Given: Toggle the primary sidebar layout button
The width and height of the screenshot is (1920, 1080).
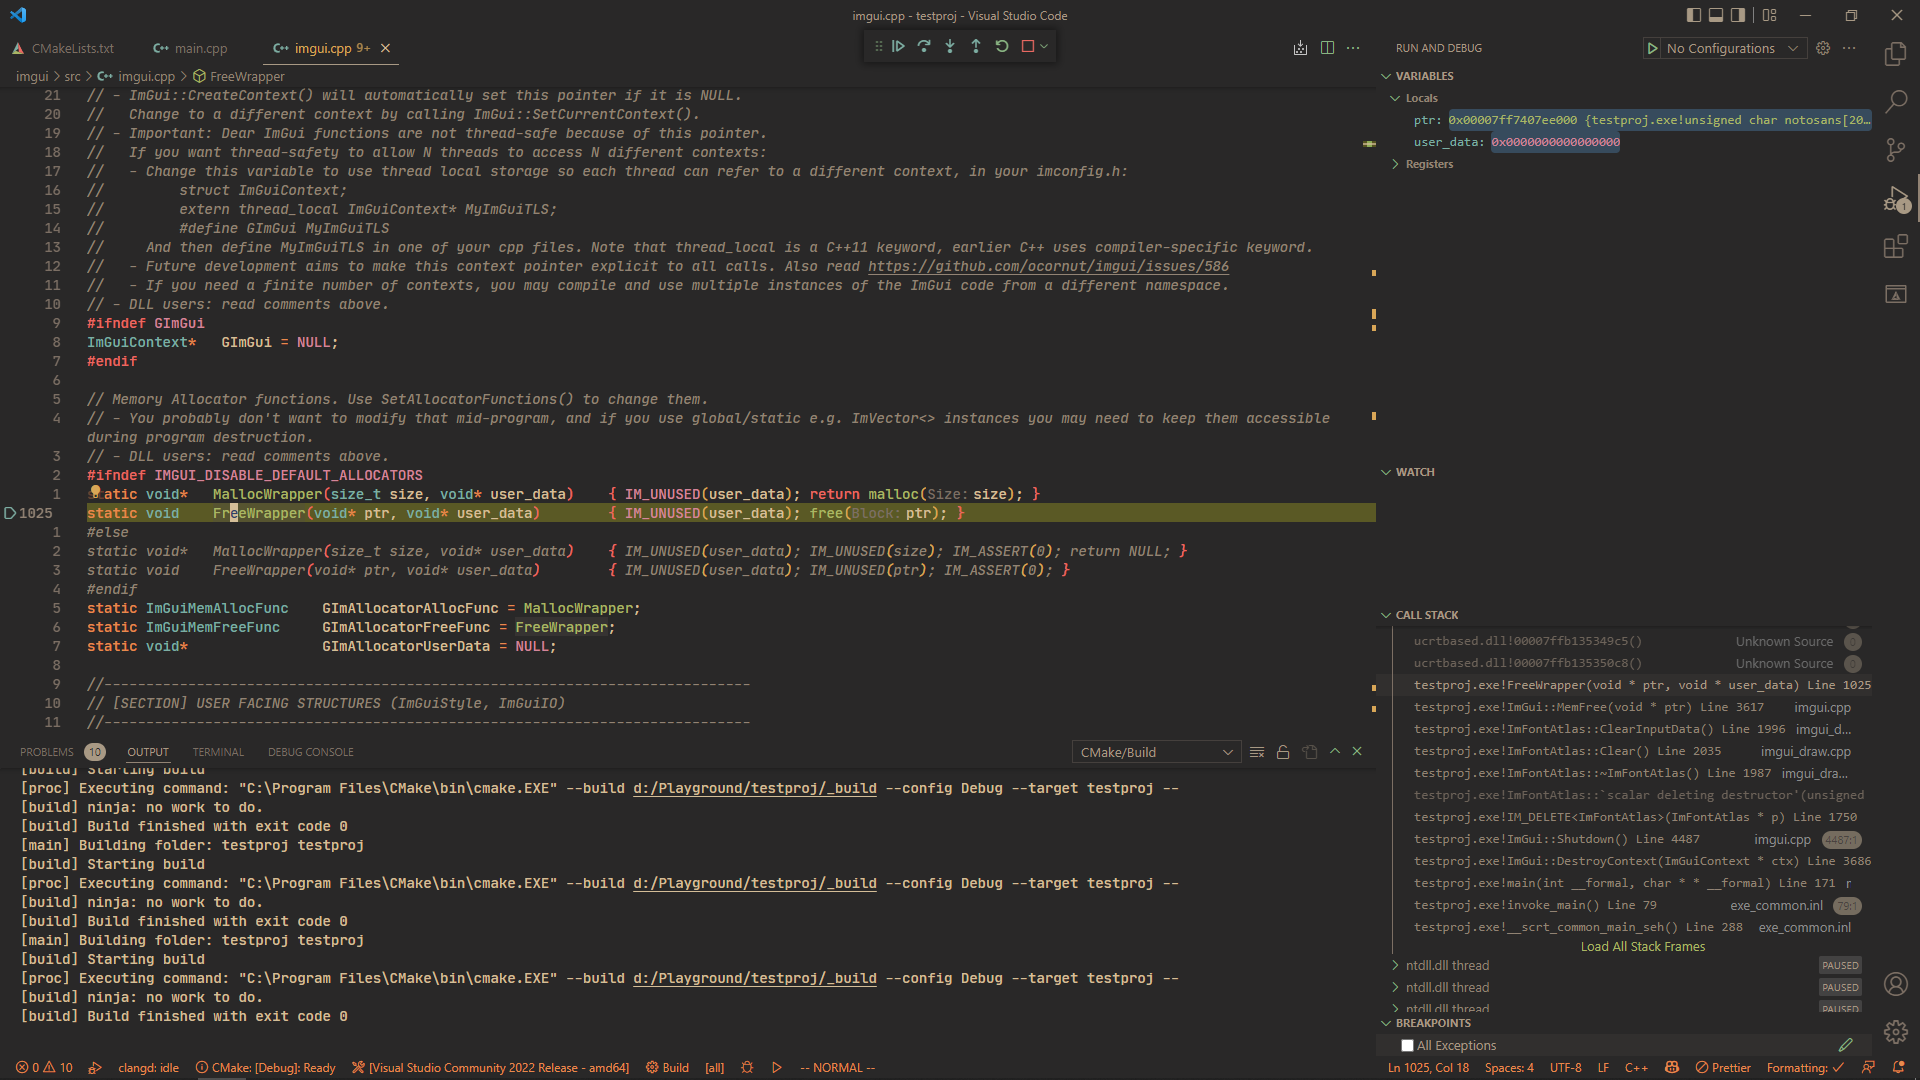Looking at the screenshot, I should click(x=1693, y=15).
